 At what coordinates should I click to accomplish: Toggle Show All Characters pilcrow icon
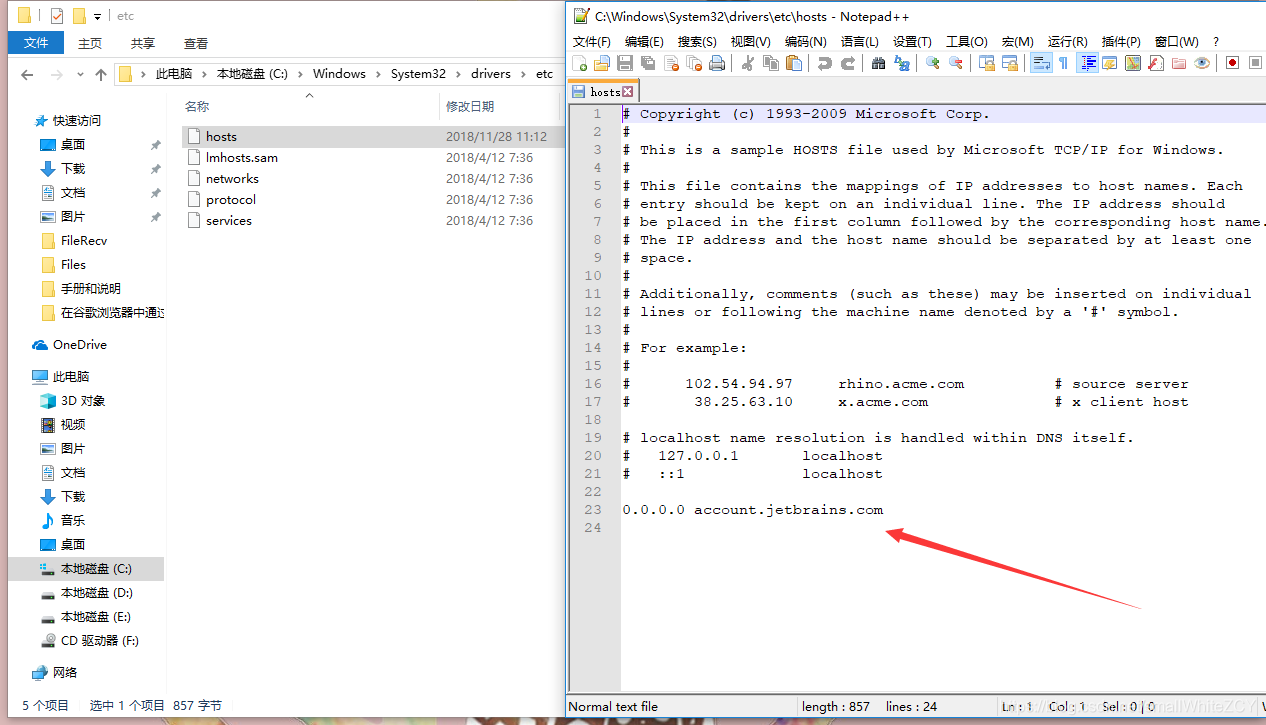(x=1062, y=63)
